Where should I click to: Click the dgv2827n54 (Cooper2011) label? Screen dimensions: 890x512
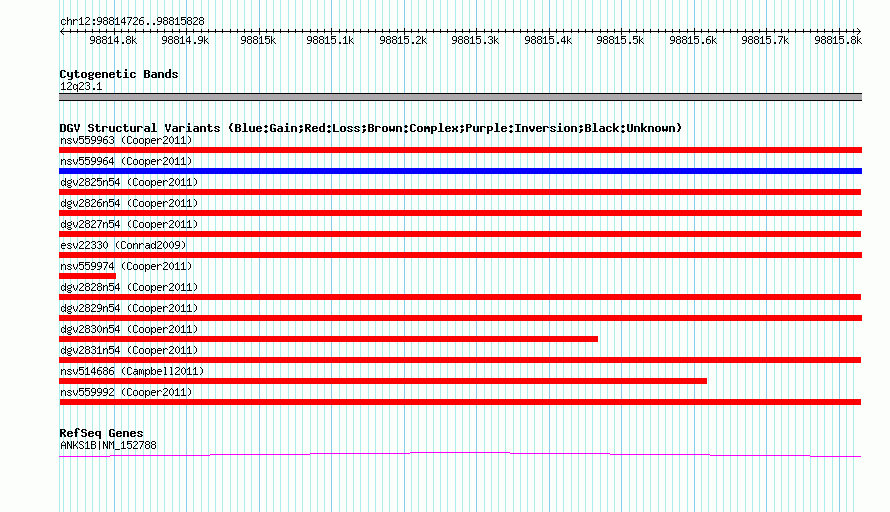(129, 224)
